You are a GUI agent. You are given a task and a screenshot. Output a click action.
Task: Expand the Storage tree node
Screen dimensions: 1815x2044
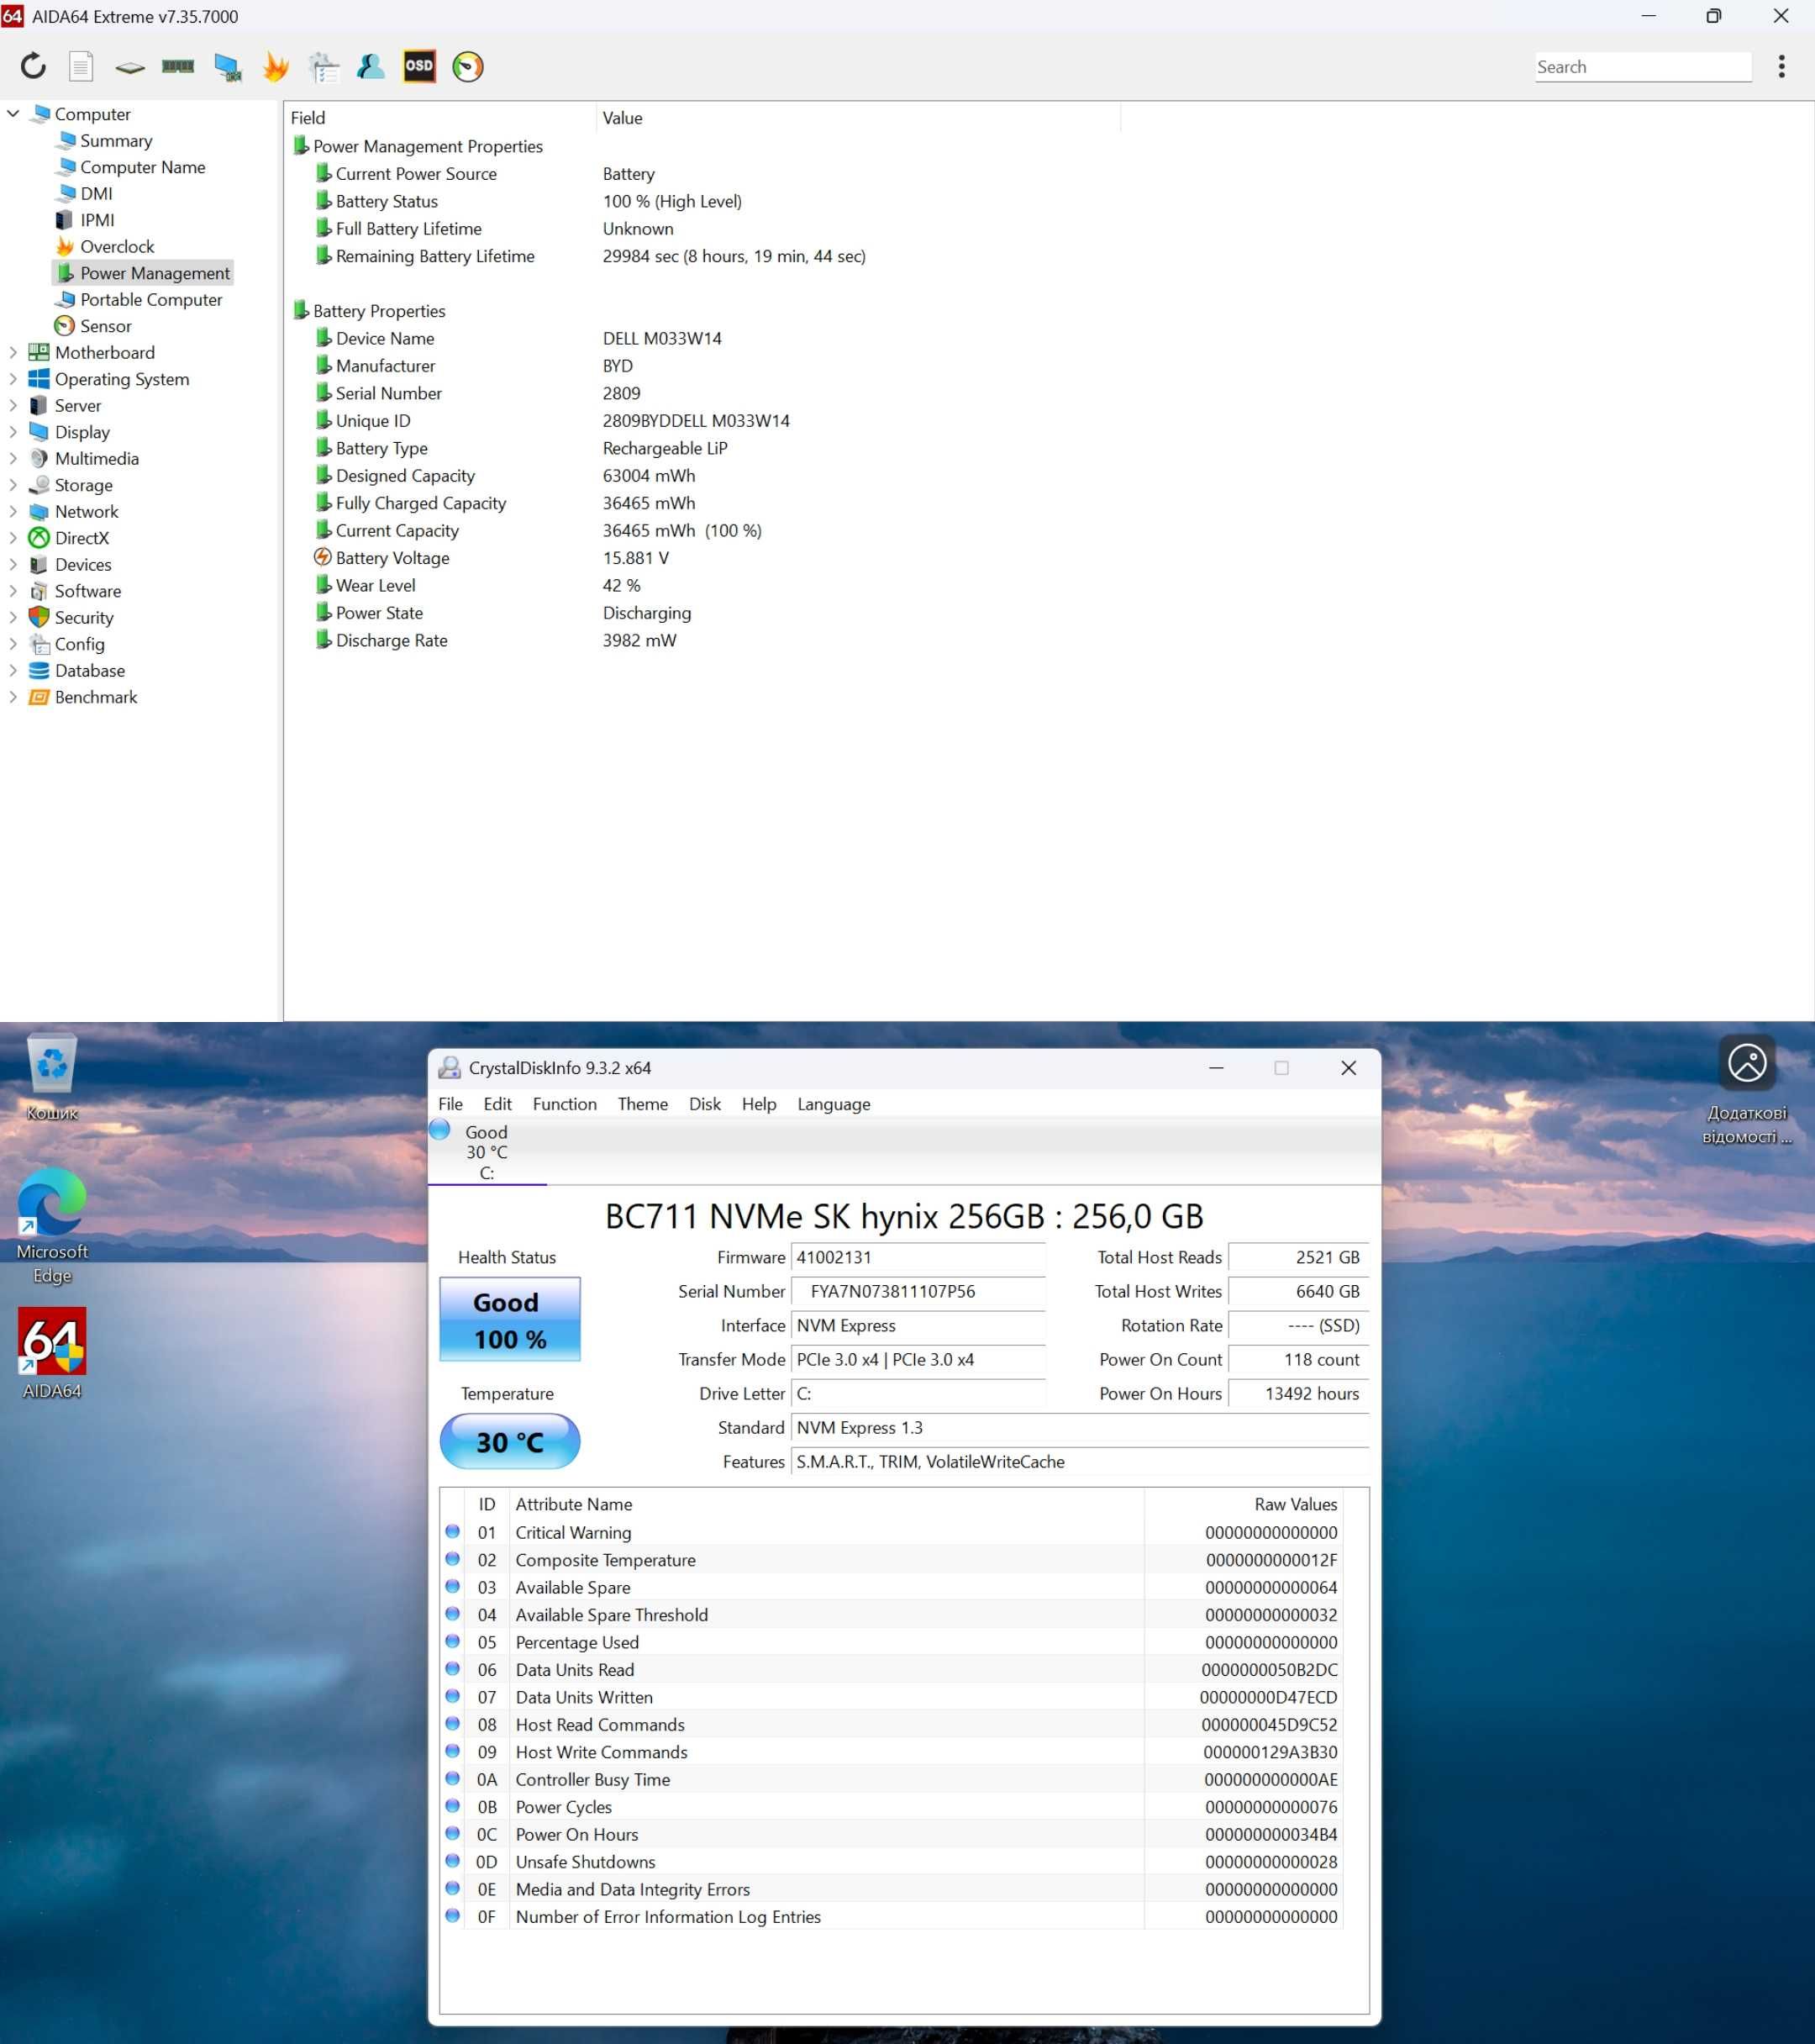[13, 485]
